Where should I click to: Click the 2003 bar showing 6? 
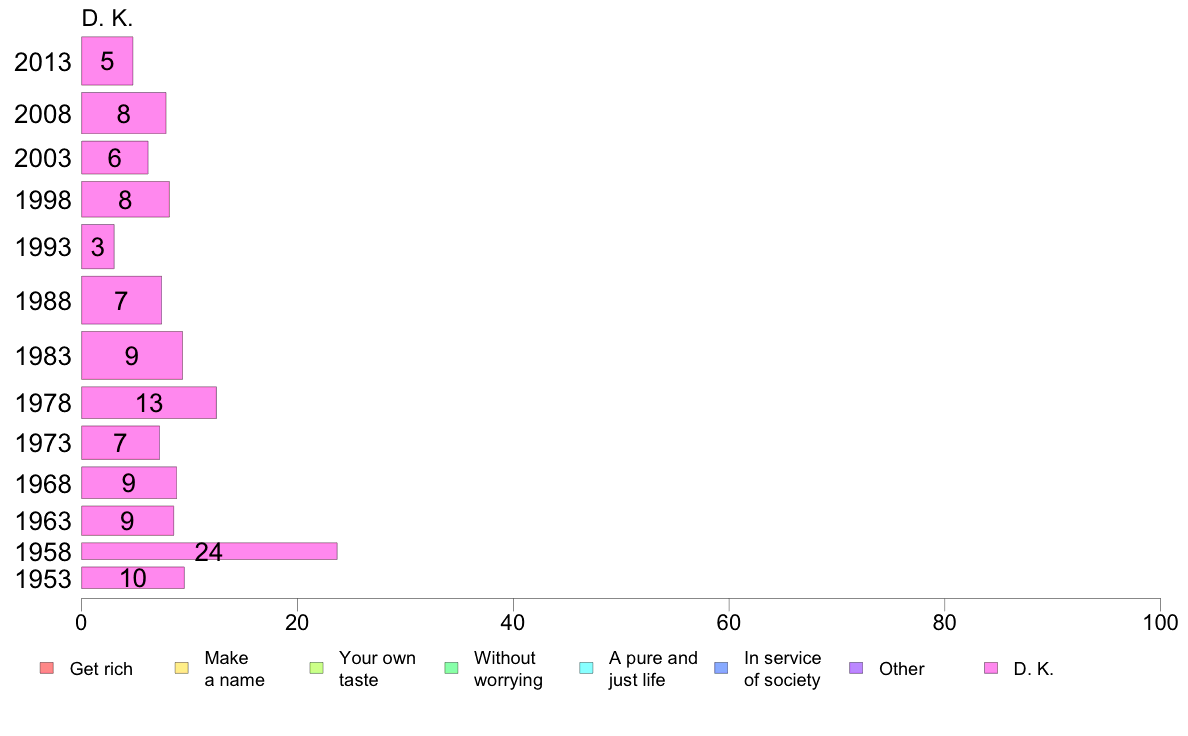(114, 158)
